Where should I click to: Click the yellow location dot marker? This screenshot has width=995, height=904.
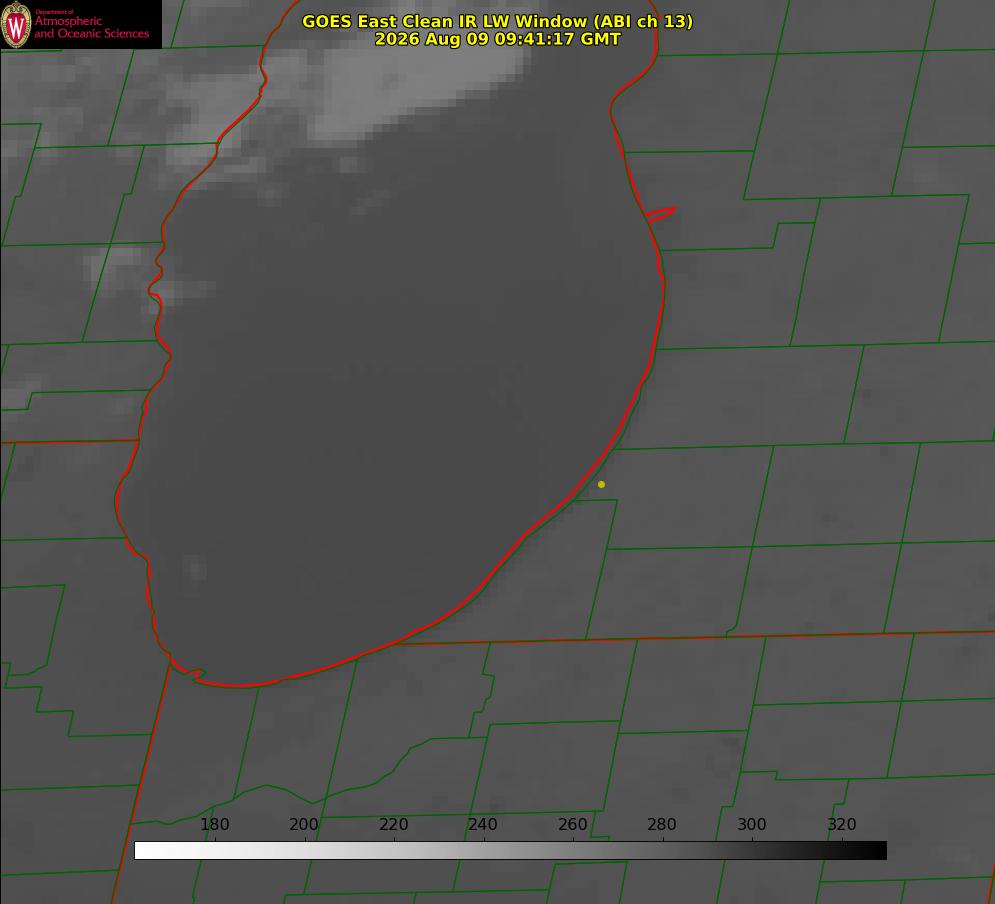click(601, 484)
